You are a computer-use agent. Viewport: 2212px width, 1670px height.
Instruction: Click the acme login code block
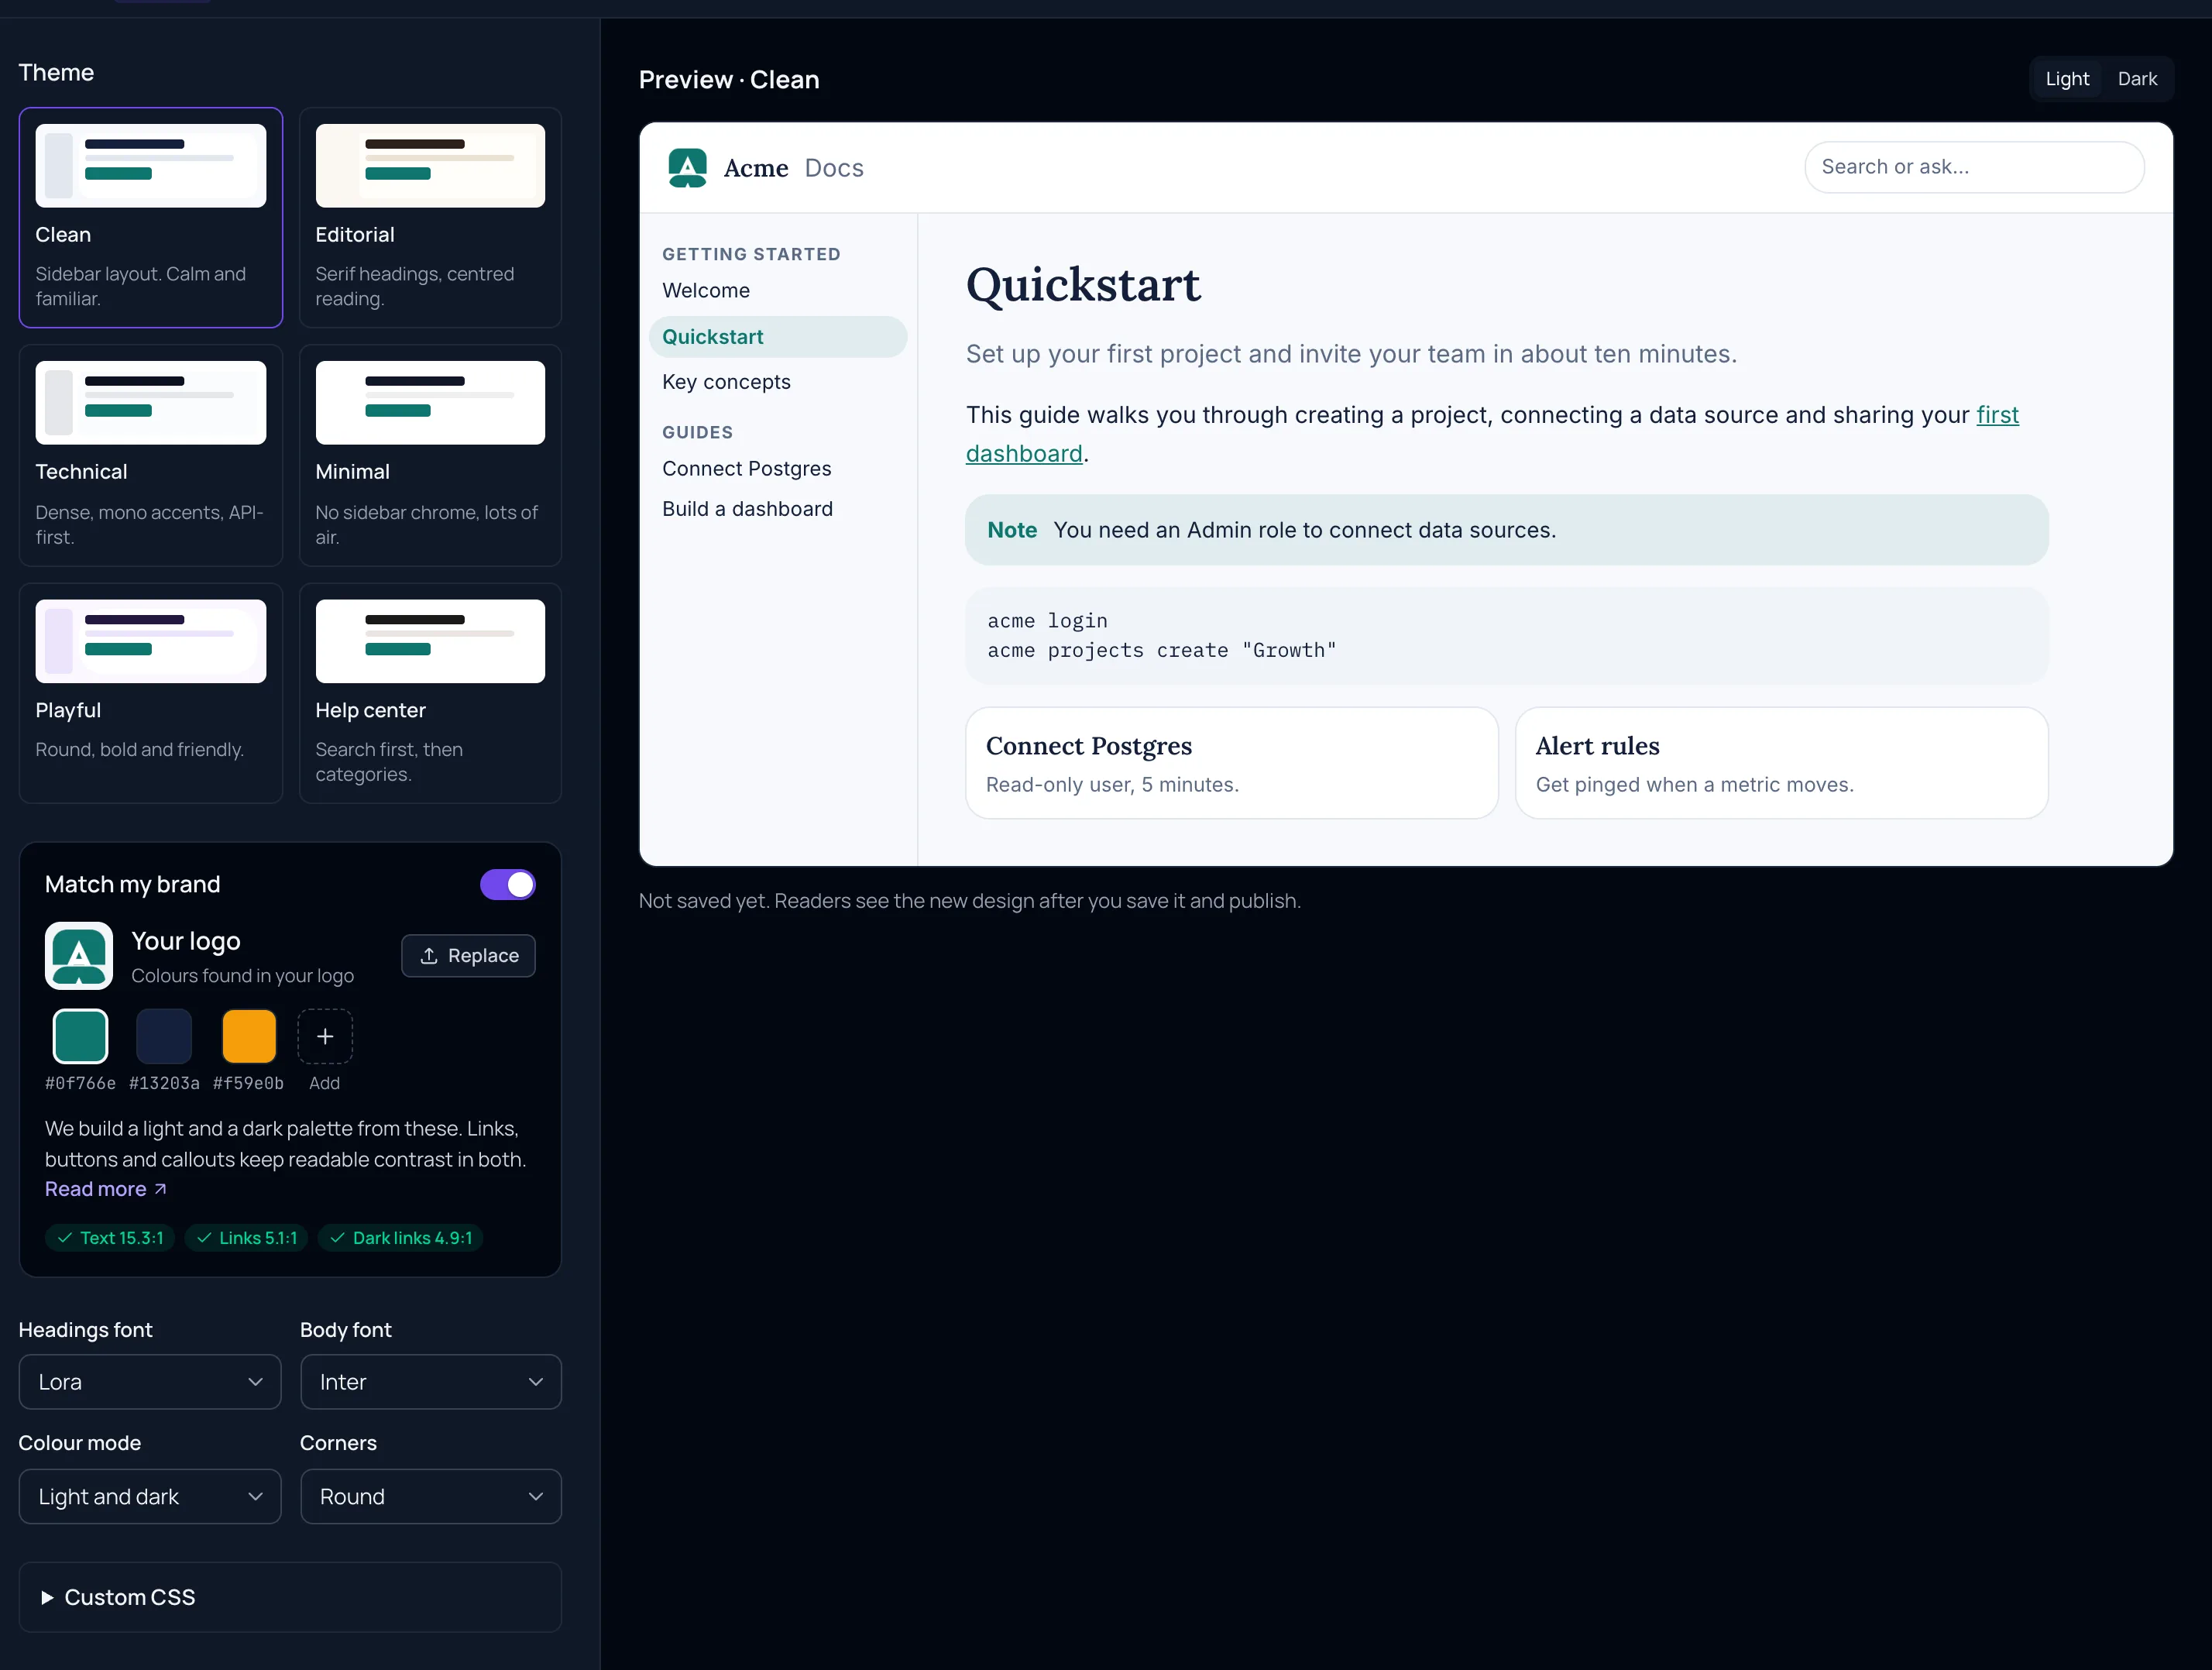pyautogui.click(x=1507, y=636)
